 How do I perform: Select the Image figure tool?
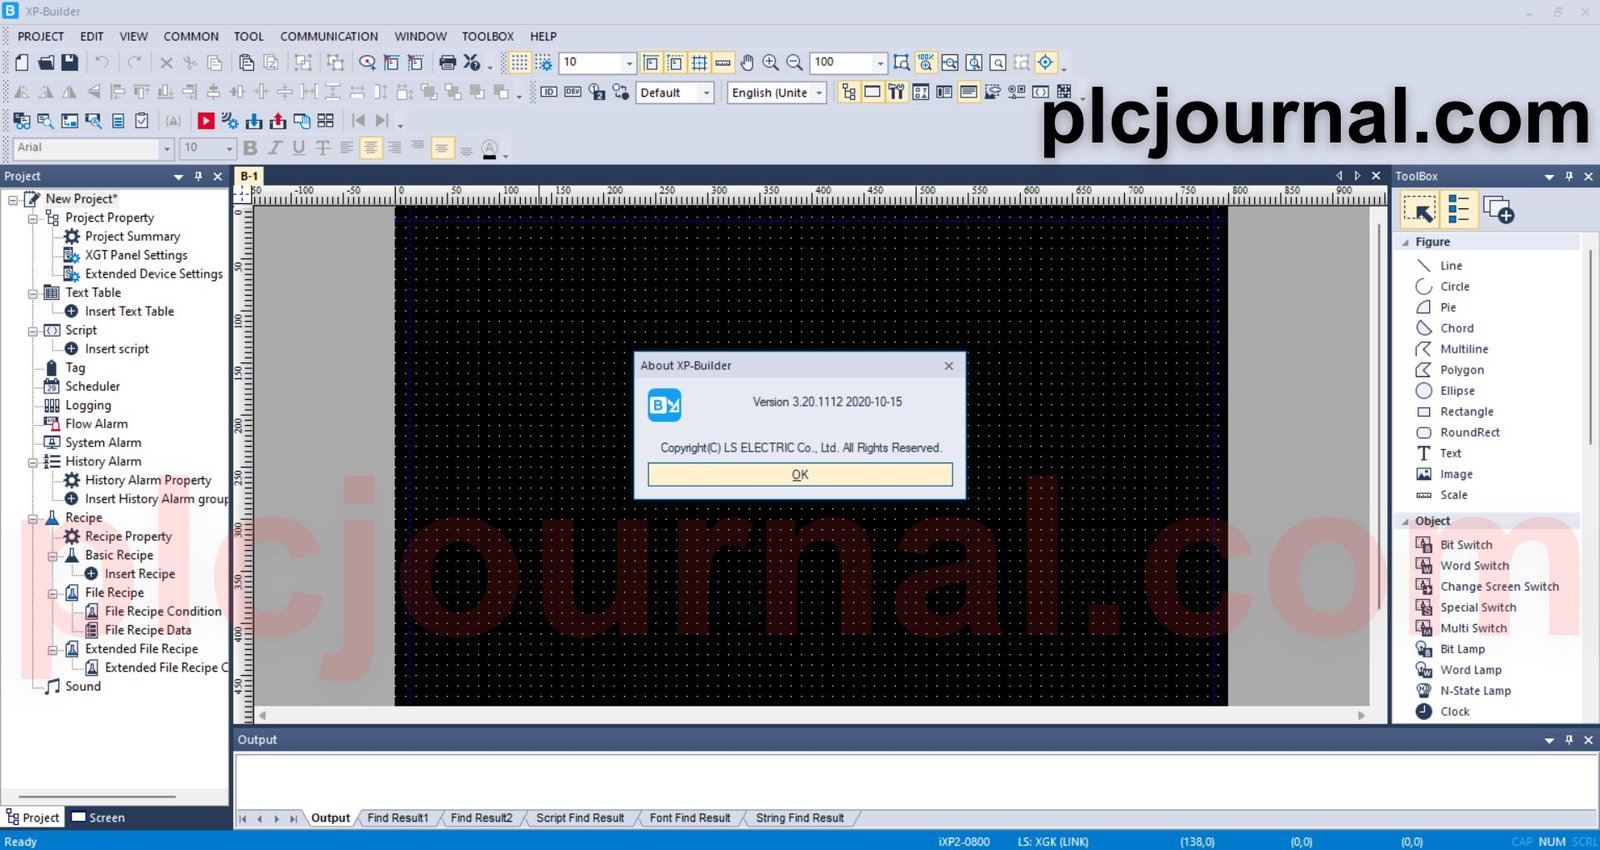click(x=1444, y=475)
